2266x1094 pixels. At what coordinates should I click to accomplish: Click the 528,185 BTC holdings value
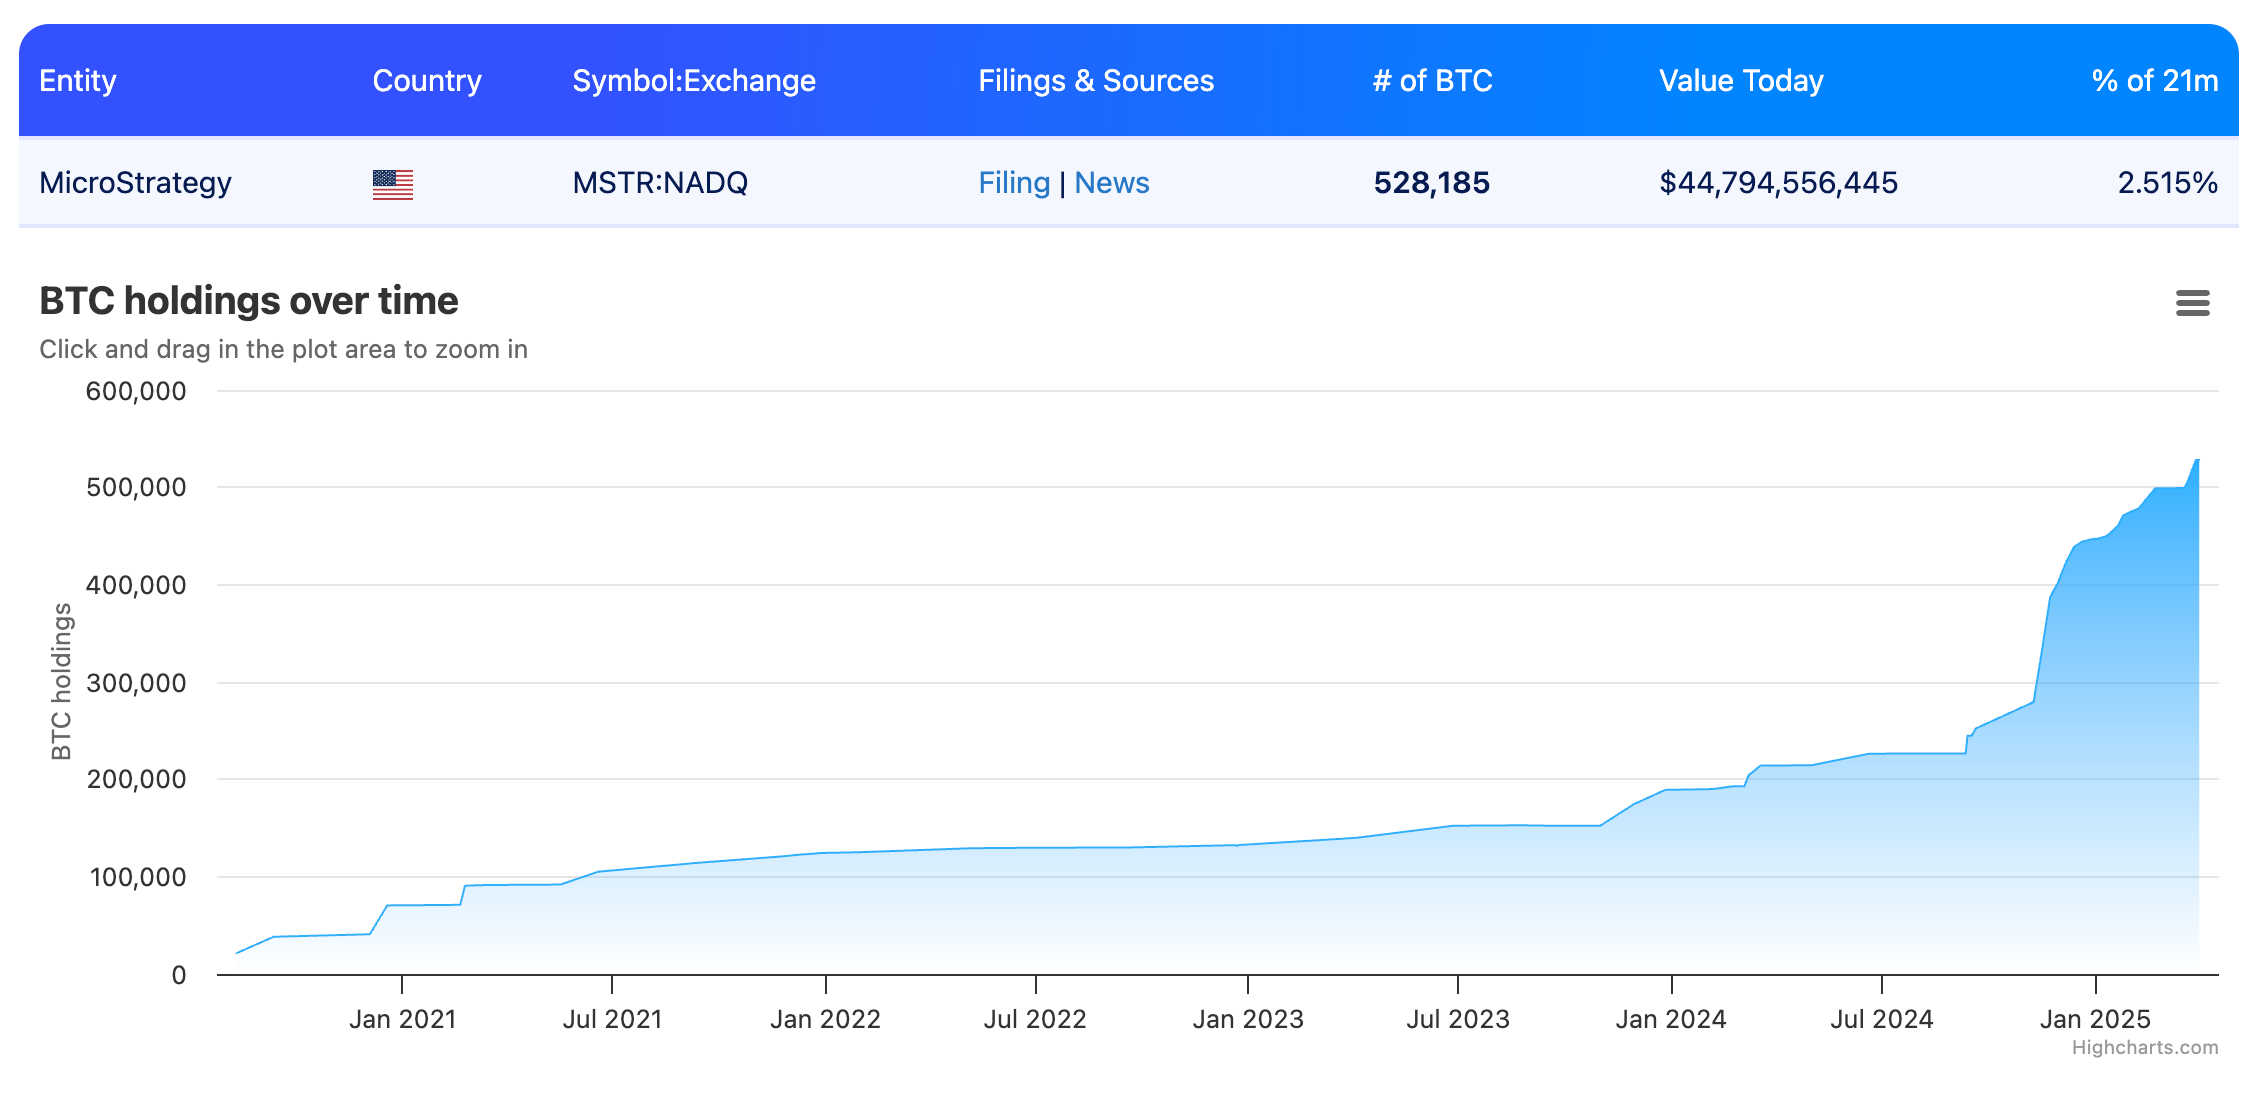pos(1431,183)
